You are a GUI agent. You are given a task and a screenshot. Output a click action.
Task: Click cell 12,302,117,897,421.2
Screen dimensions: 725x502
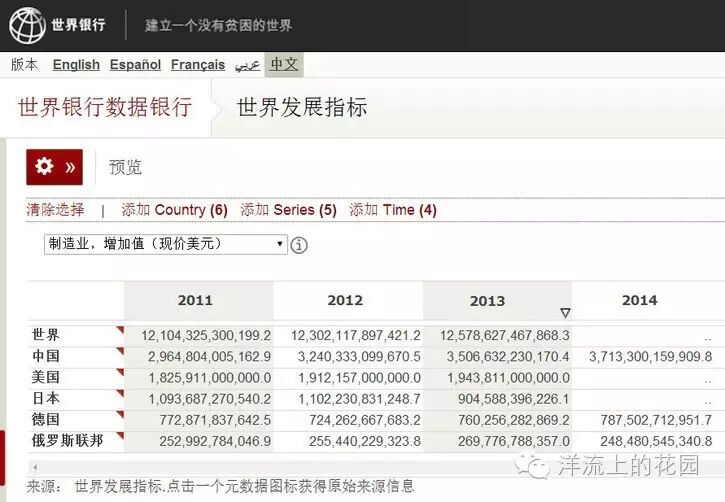[x=356, y=336]
